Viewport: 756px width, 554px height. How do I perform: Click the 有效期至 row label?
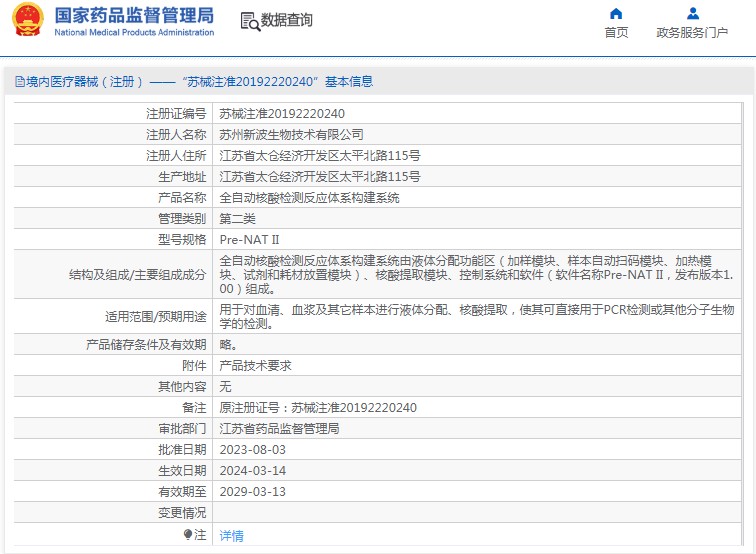coord(182,492)
